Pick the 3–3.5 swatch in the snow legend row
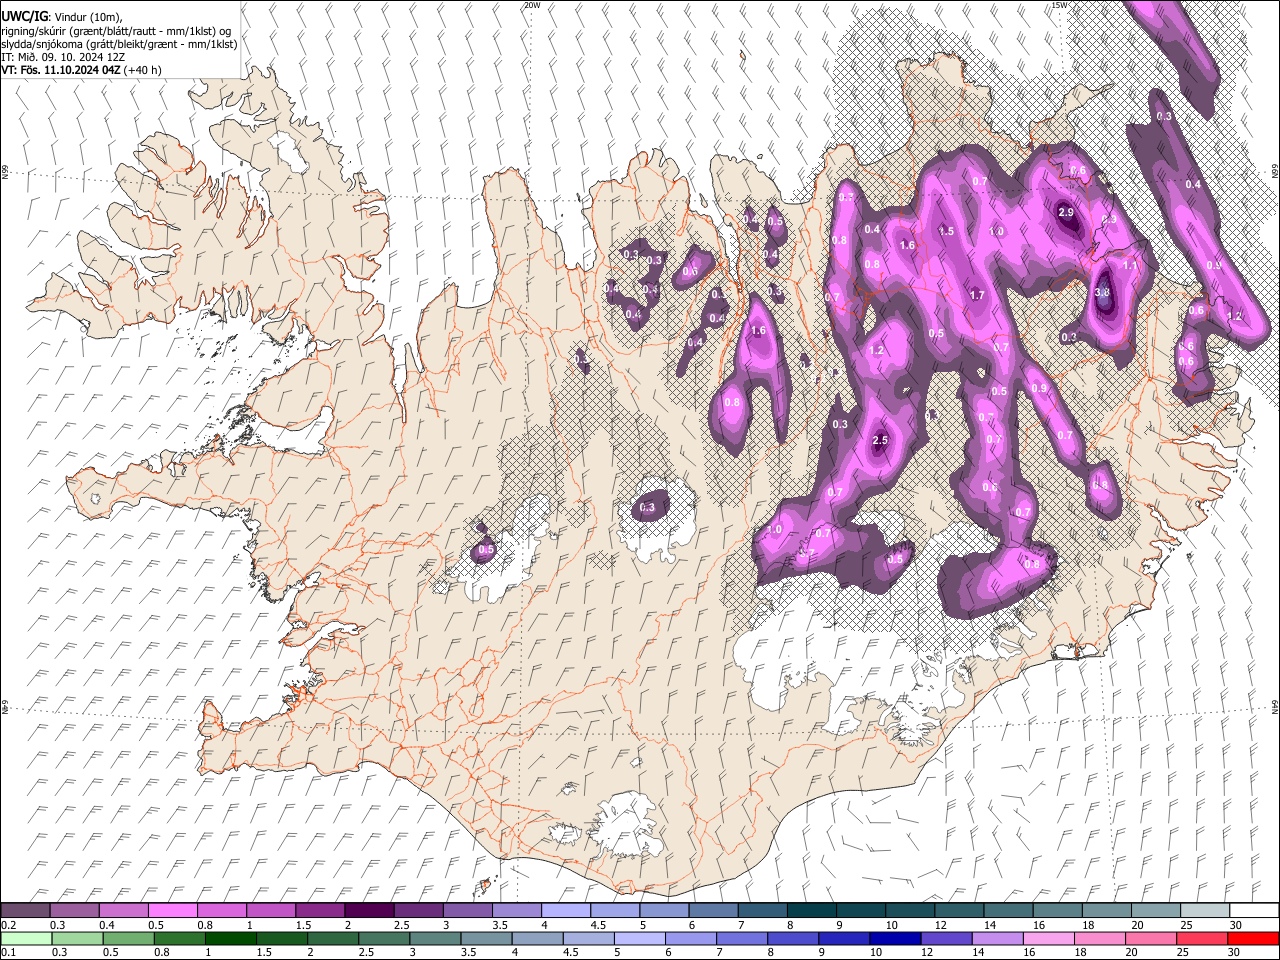The image size is (1280, 960). [x=467, y=911]
